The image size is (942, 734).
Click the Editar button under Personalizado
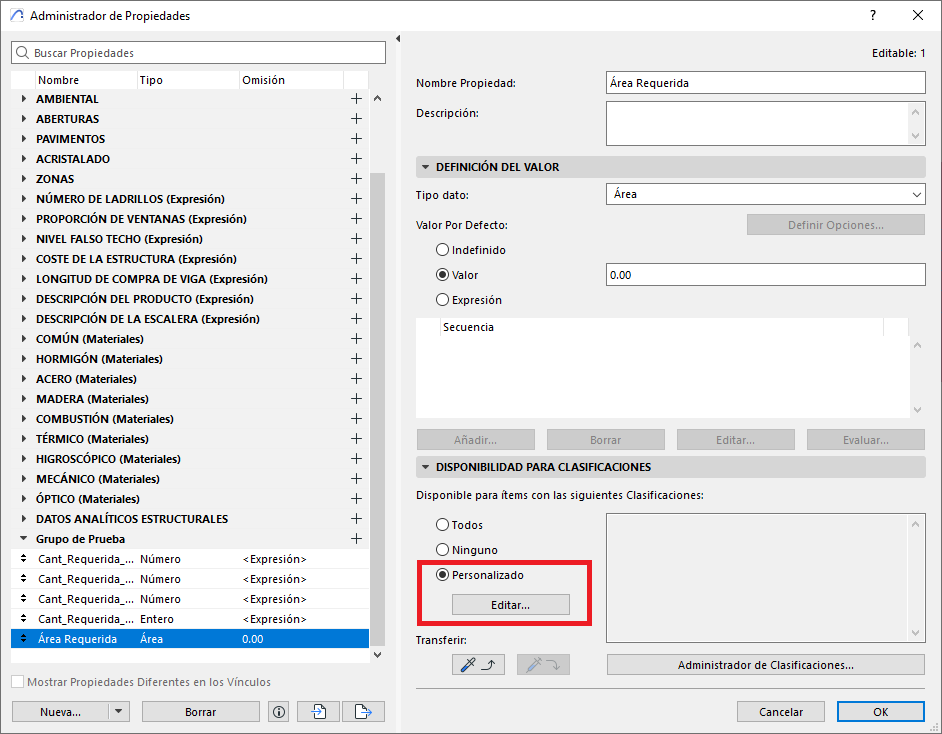[510, 605]
